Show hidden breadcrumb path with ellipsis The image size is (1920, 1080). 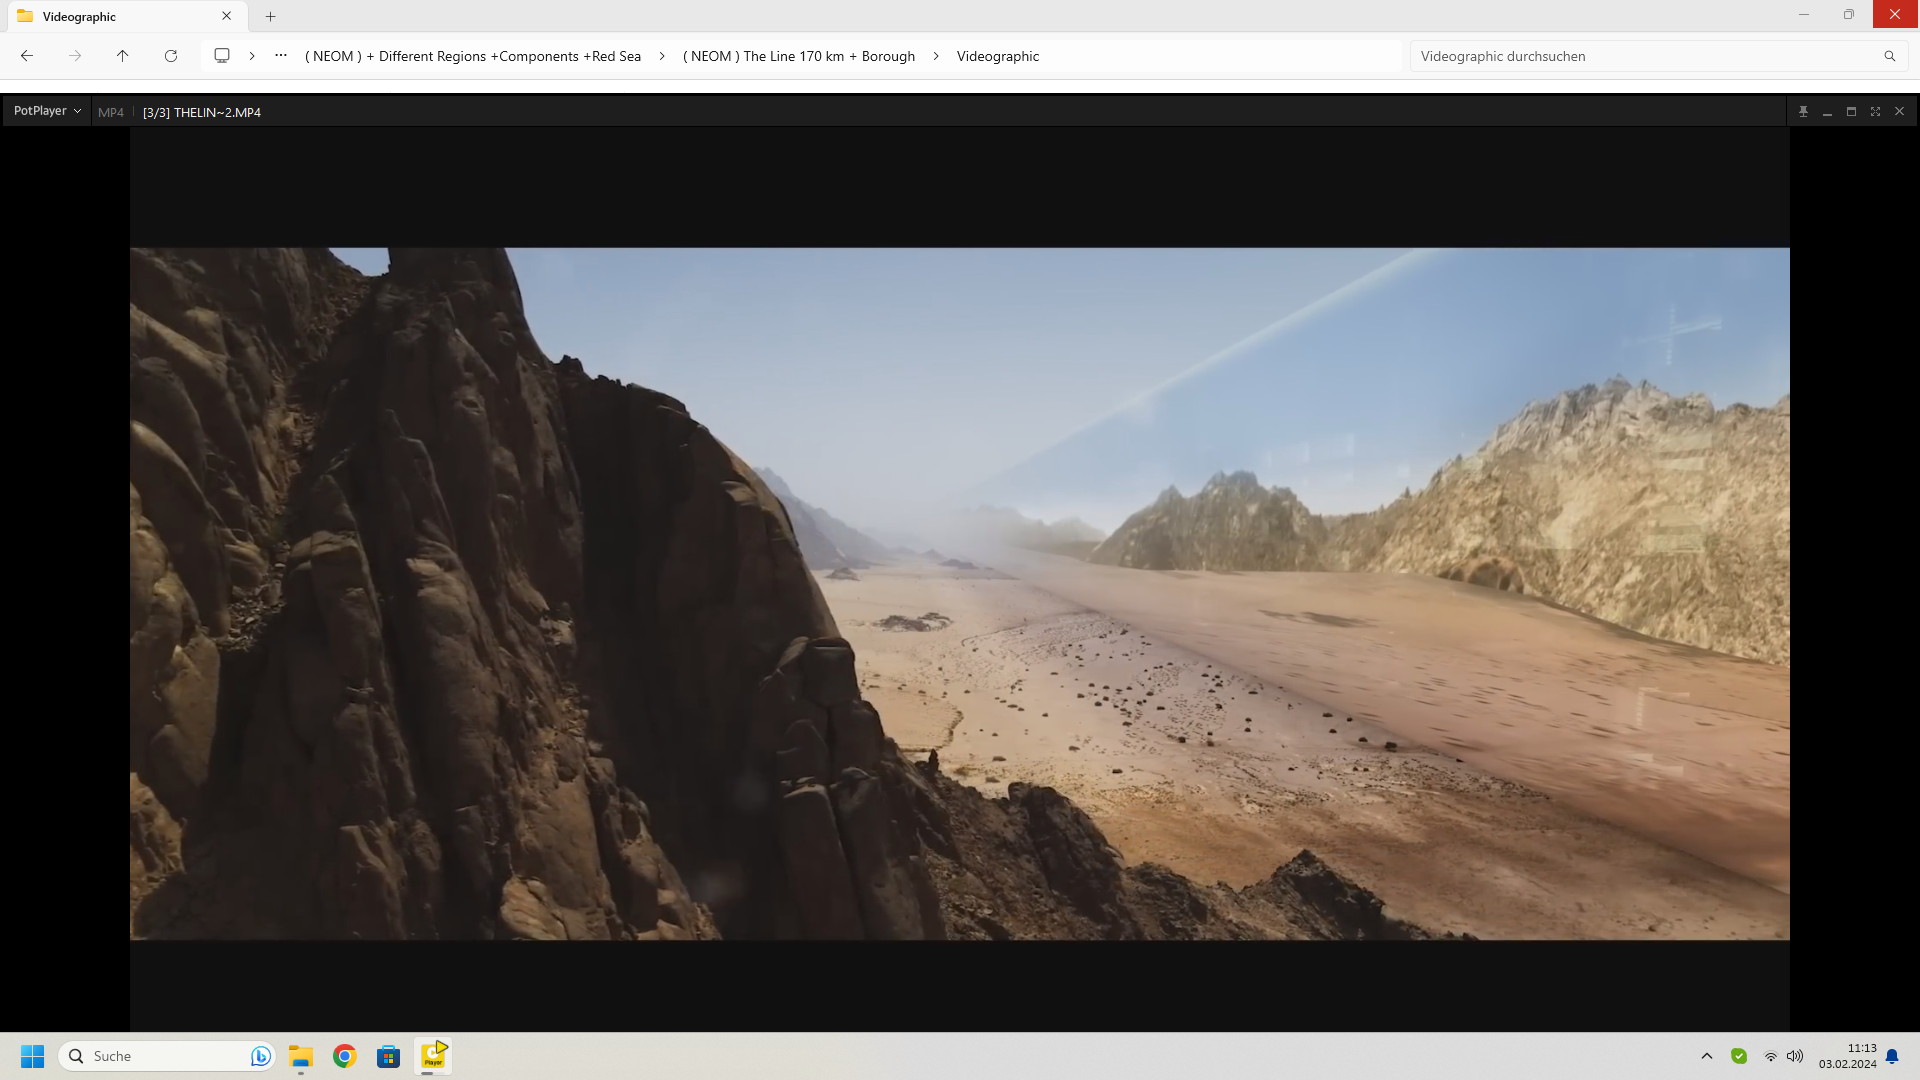pyautogui.click(x=281, y=56)
